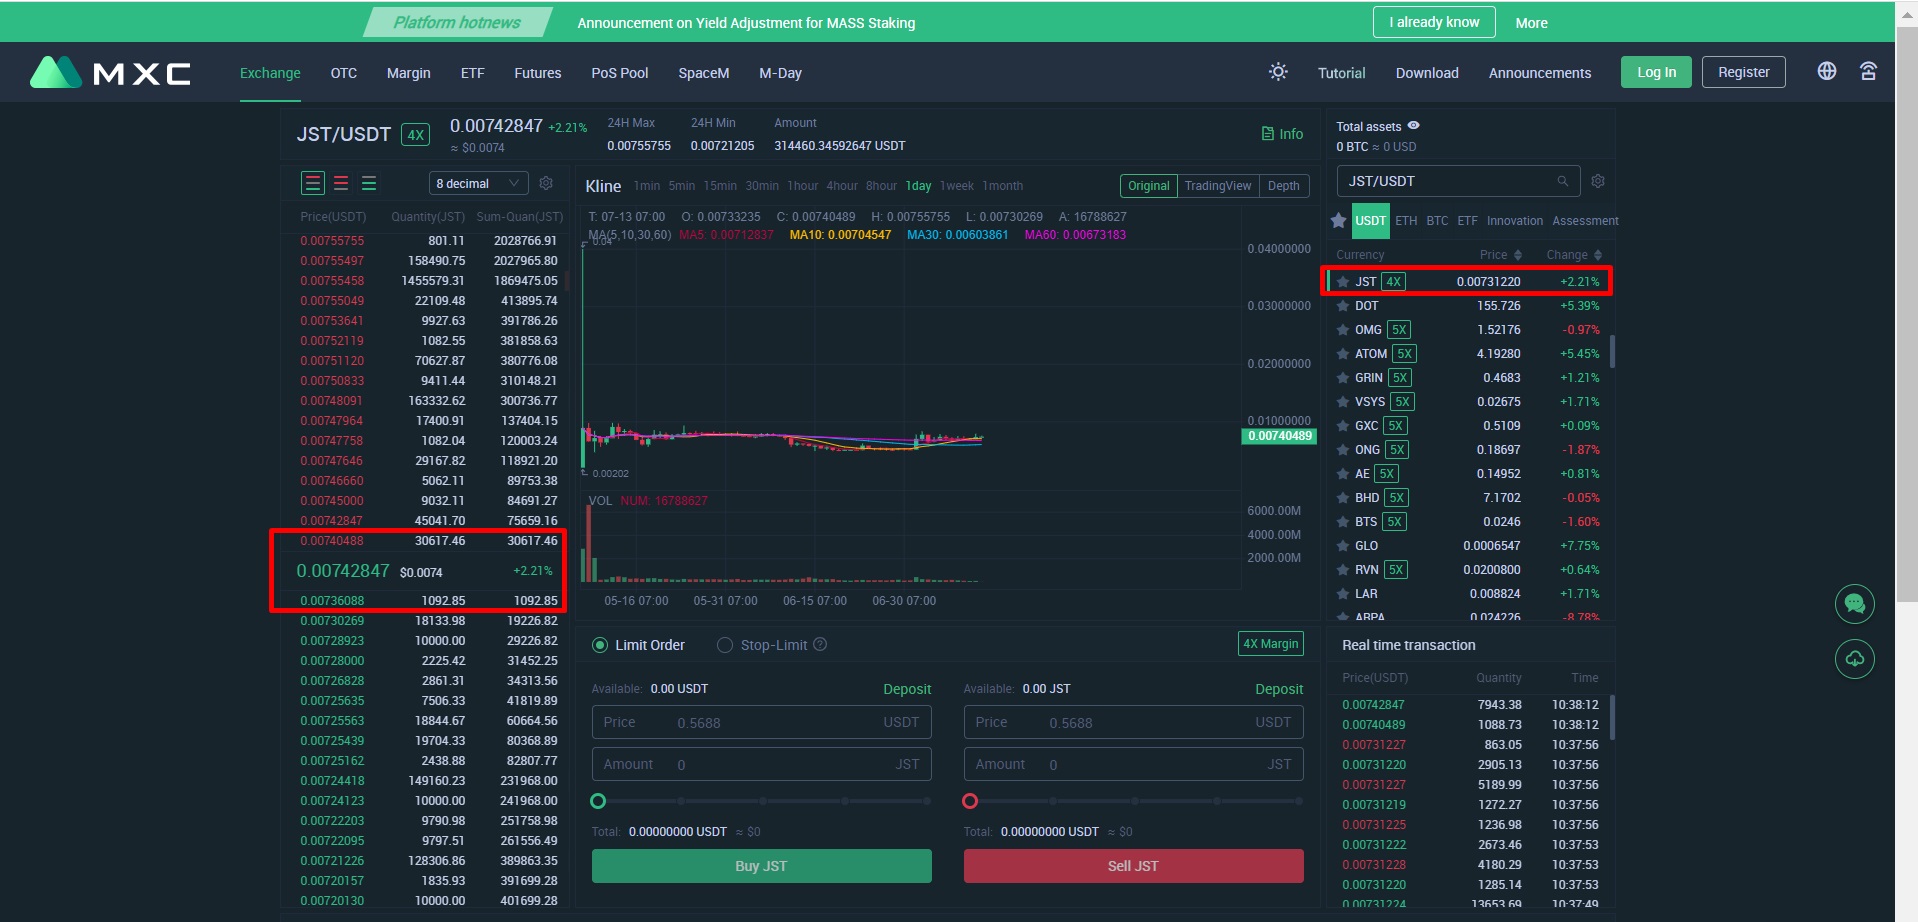Click the 4X Margin button
Viewport: 1918px width, 922px height.
tap(1271, 644)
